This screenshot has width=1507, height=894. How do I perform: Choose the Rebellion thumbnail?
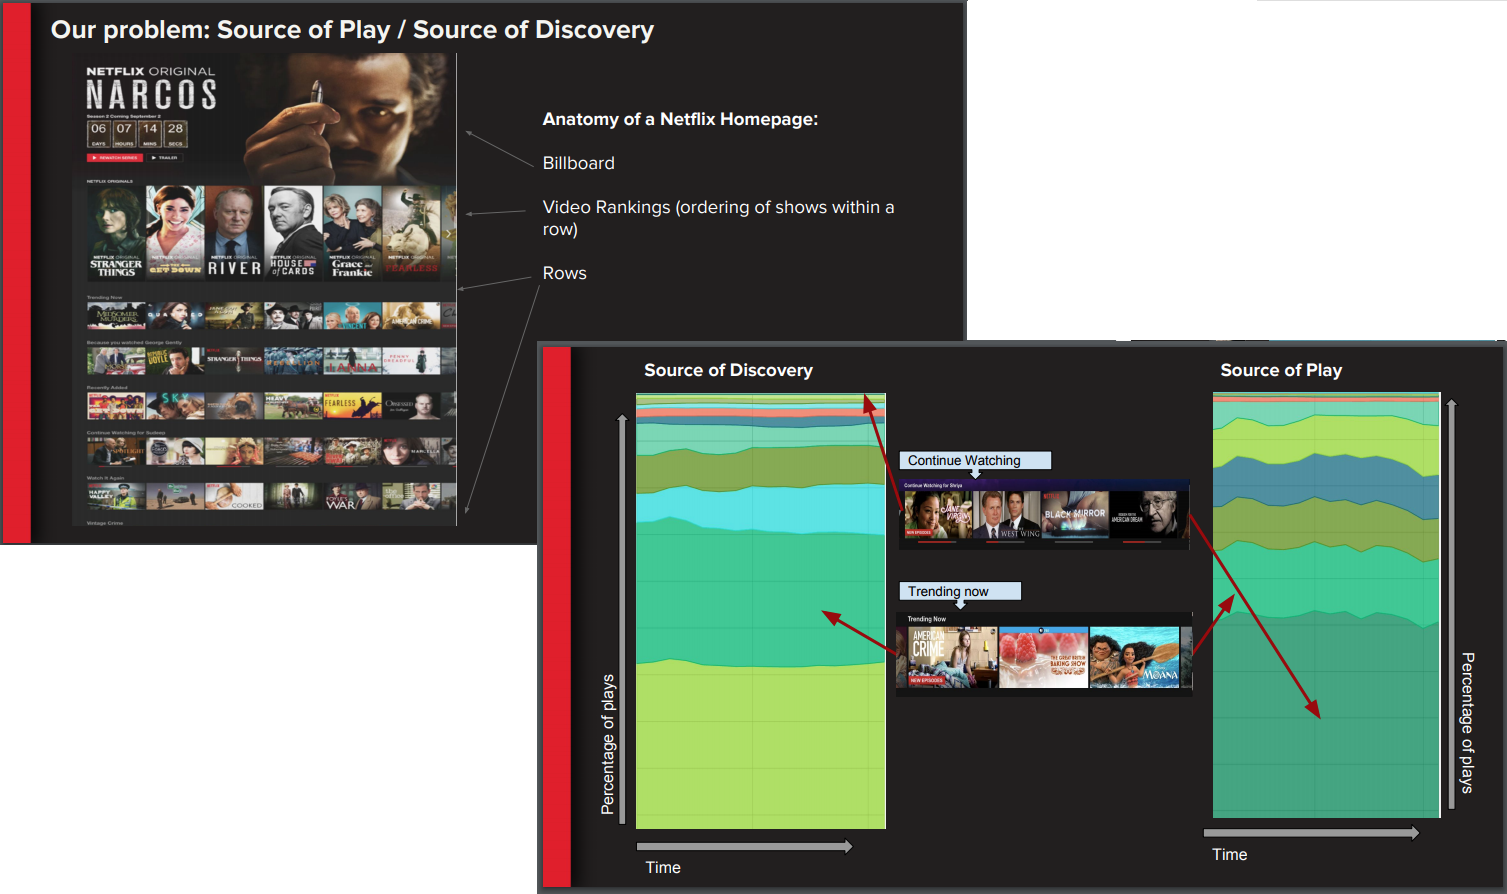[x=293, y=361]
